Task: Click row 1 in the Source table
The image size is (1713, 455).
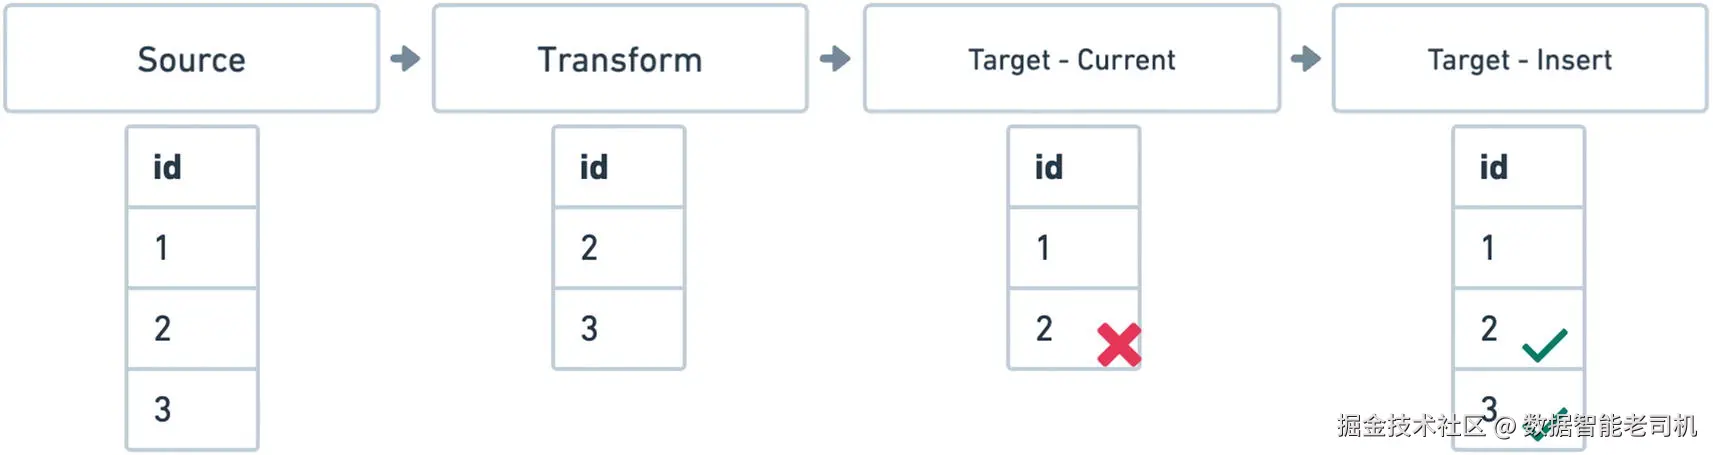Action: coord(192,248)
